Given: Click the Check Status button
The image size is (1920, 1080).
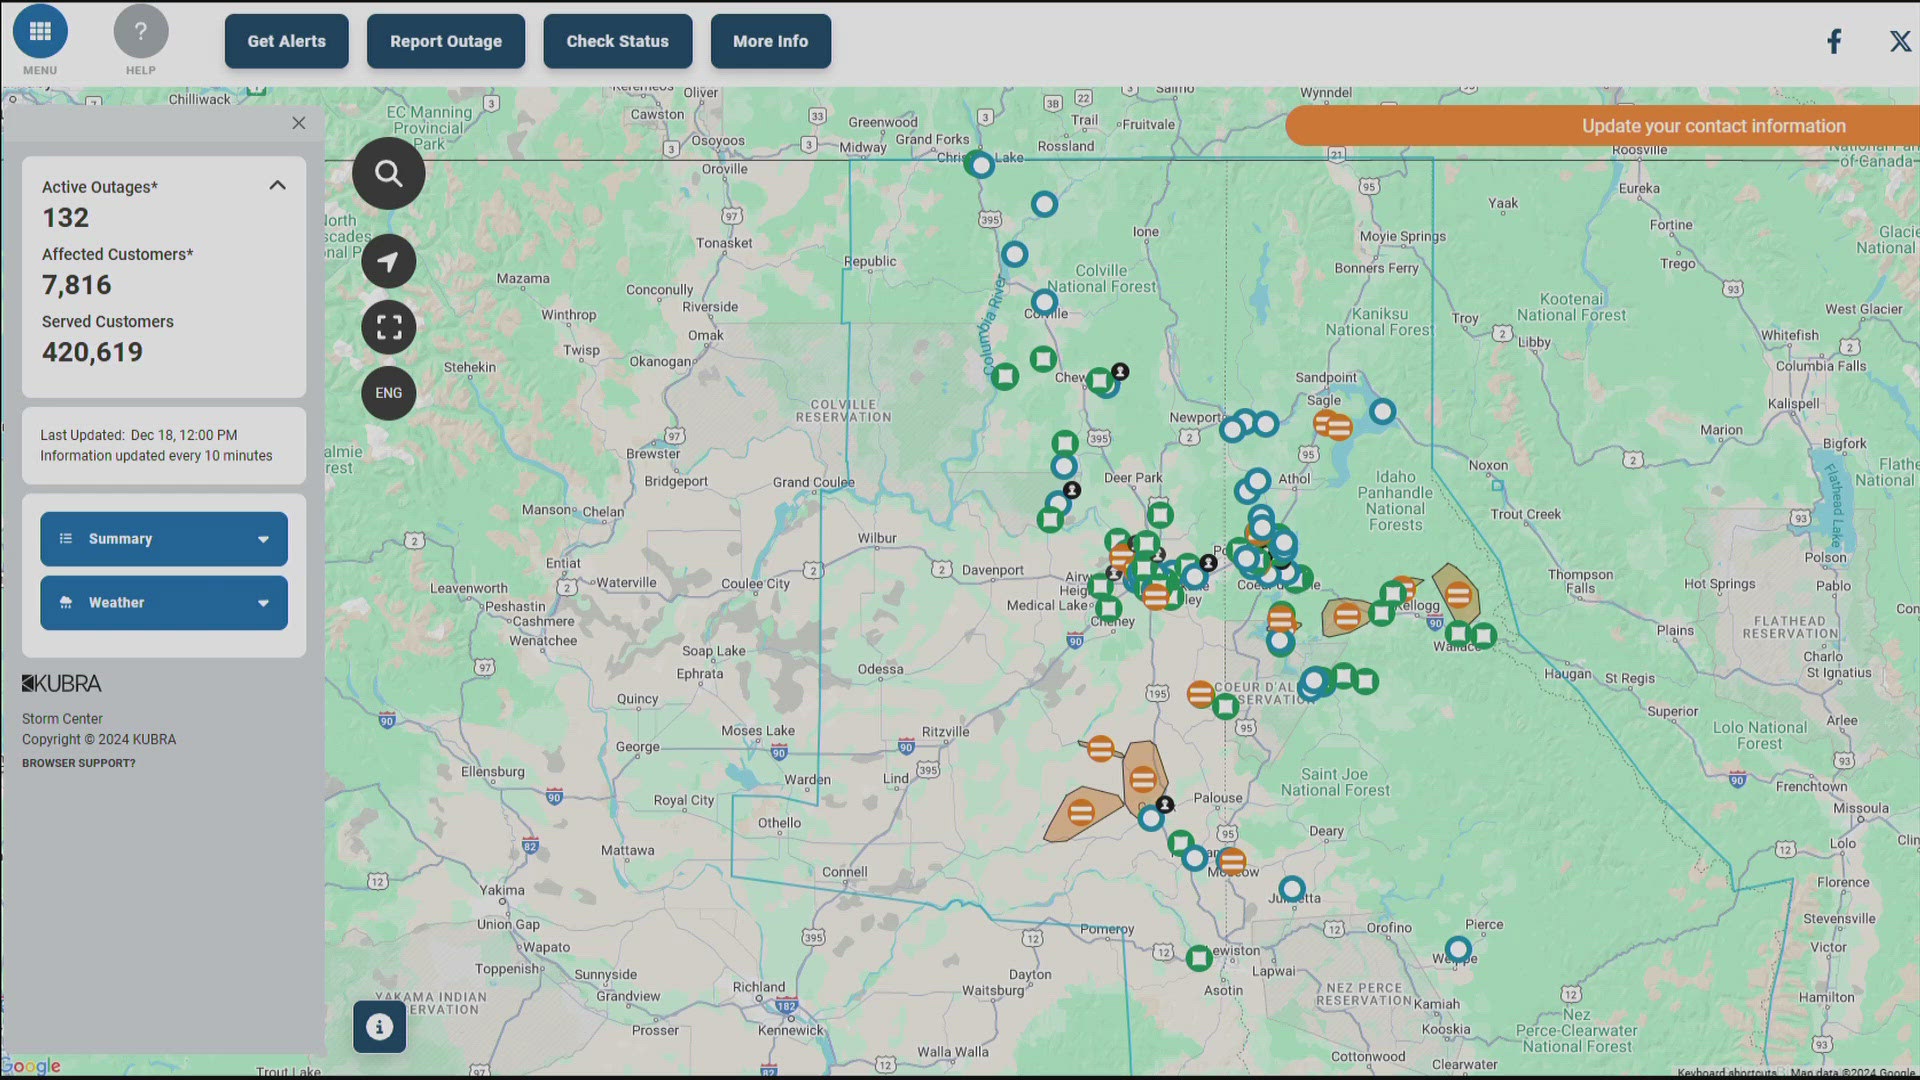Looking at the screenshot, I should 617,41.
